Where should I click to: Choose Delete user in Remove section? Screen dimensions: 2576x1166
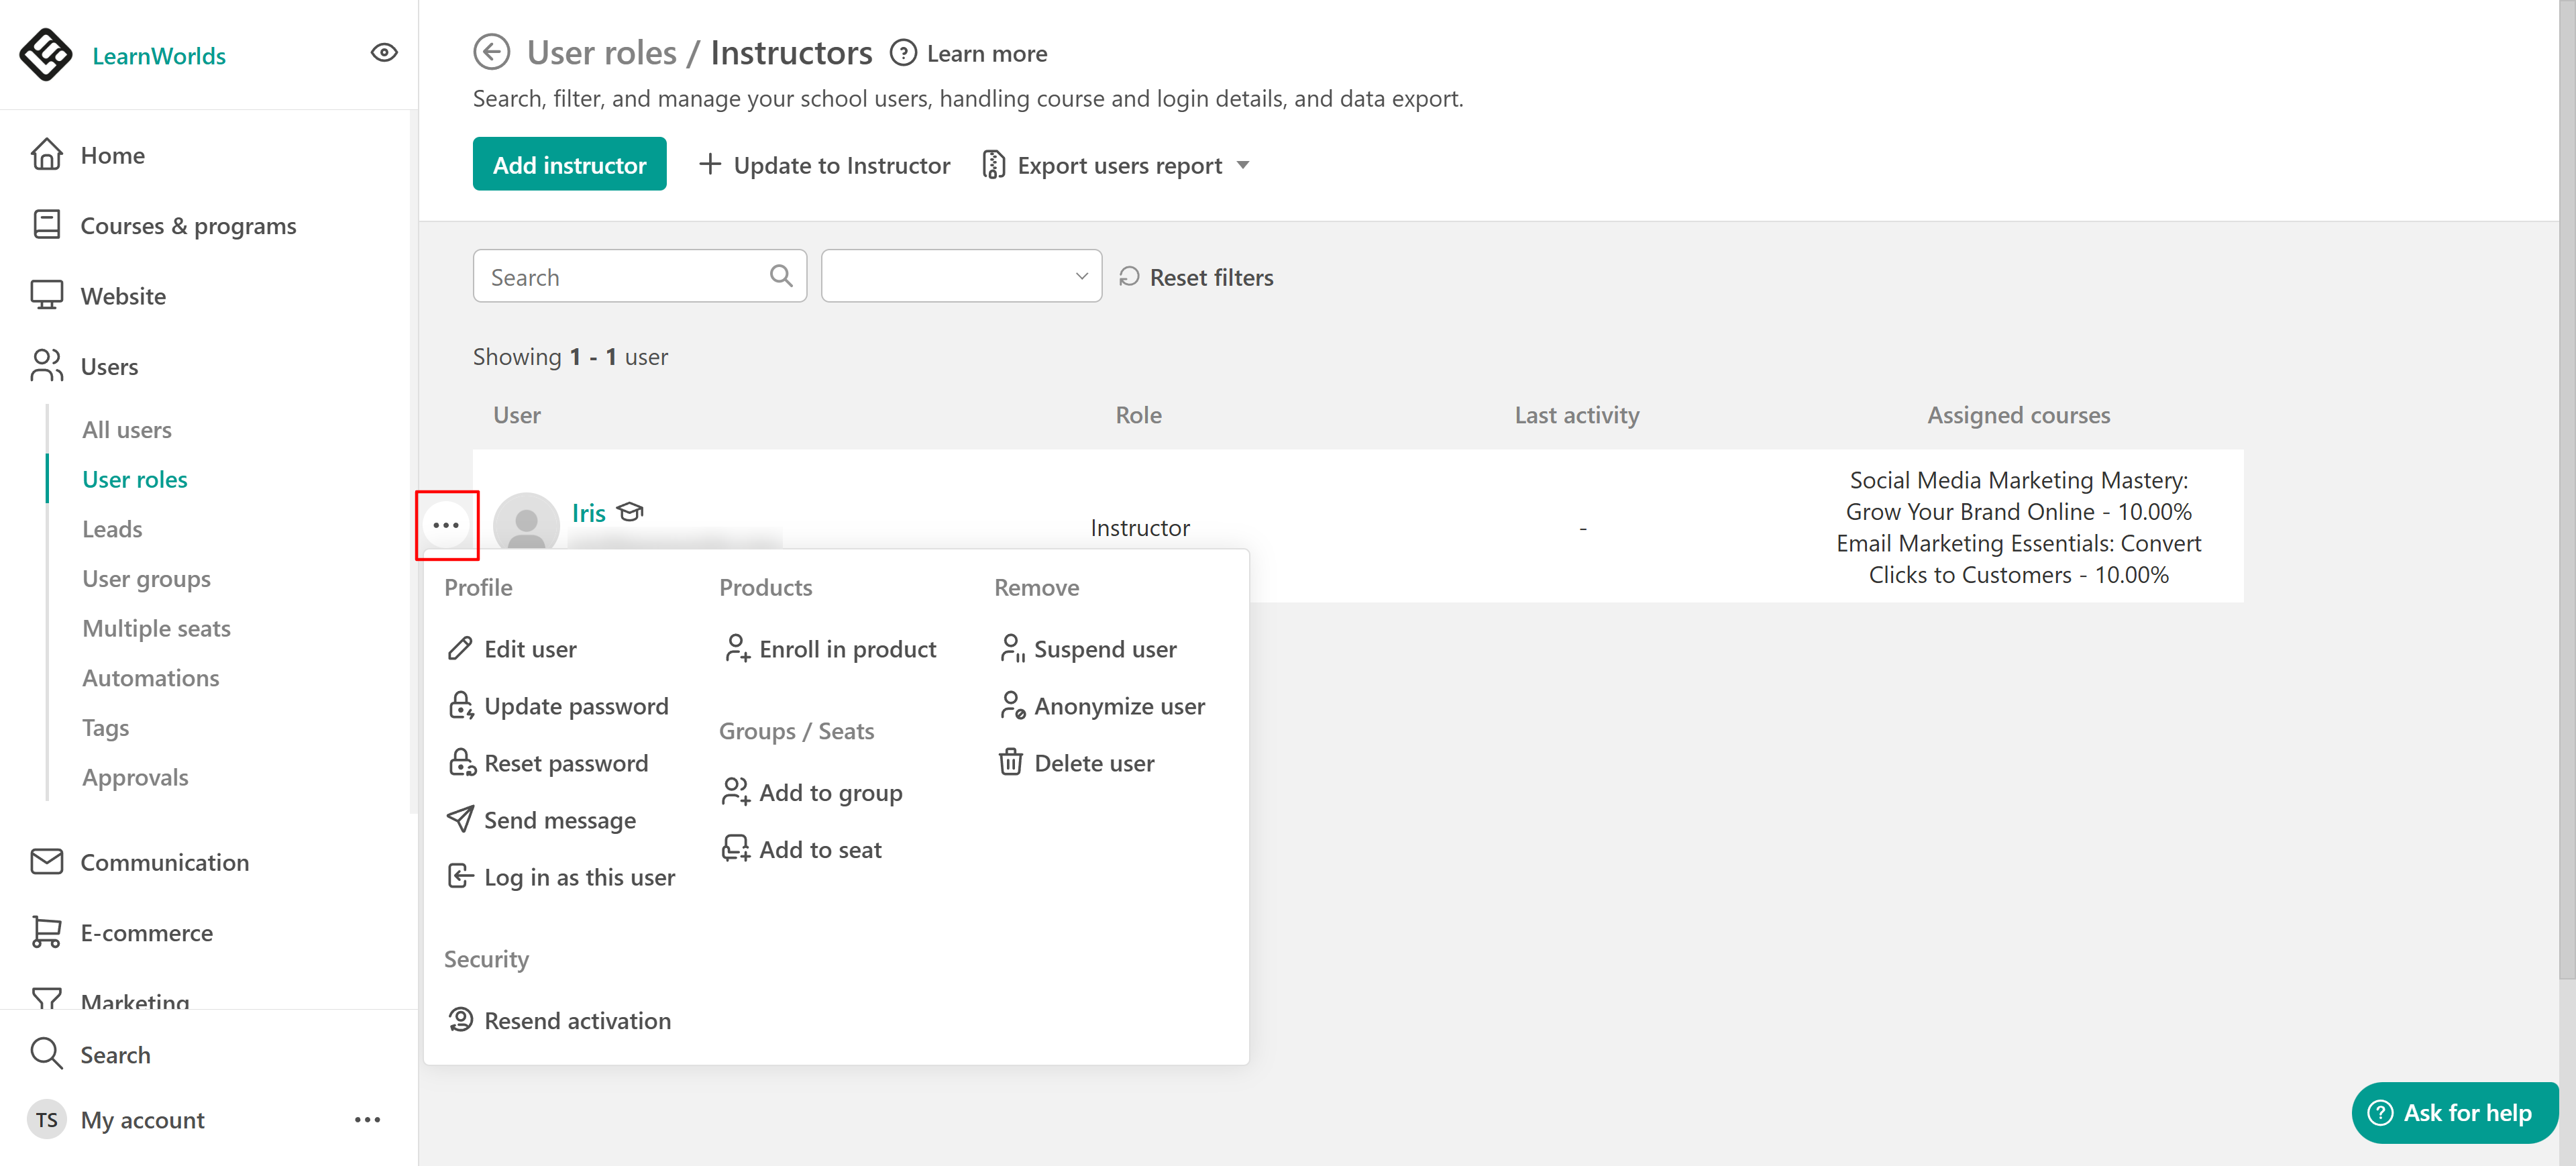point(1093,763)
